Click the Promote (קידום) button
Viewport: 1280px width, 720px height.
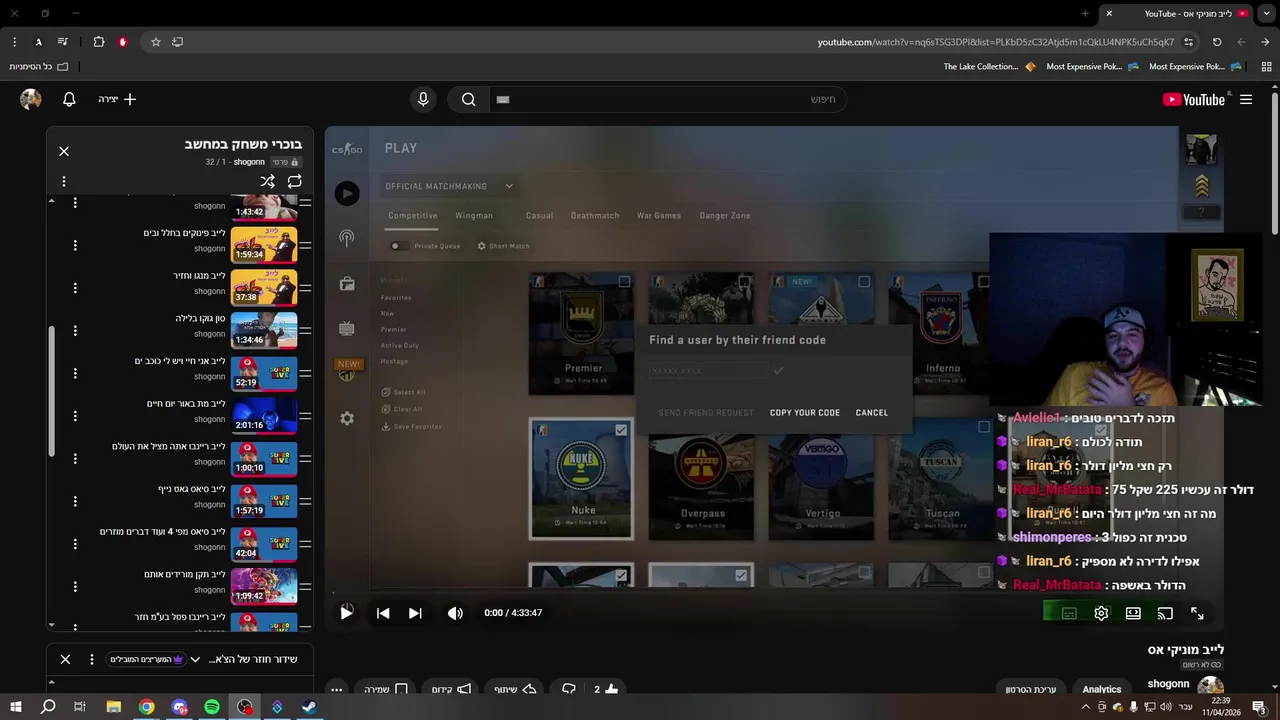[x=452, y=689]
